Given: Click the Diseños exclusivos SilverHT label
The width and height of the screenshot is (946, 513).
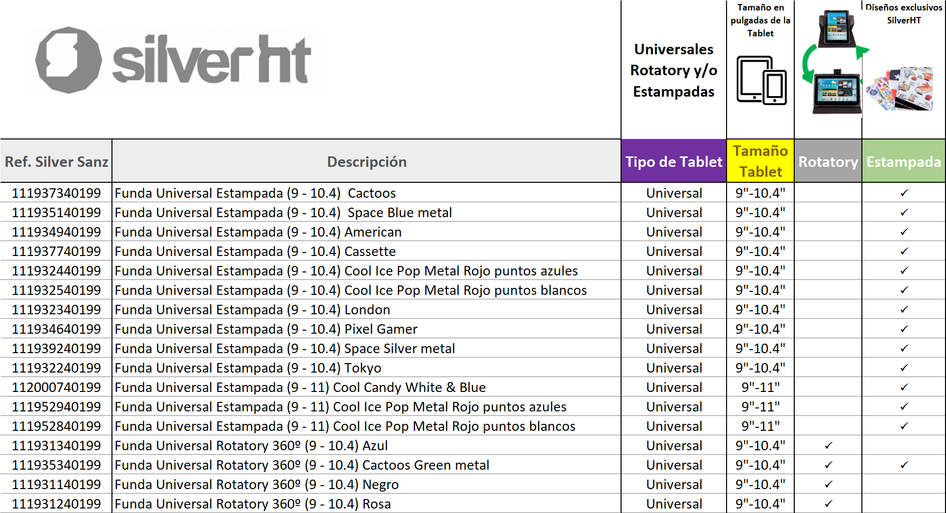Looking at the screenshot, I should (904, 13).
